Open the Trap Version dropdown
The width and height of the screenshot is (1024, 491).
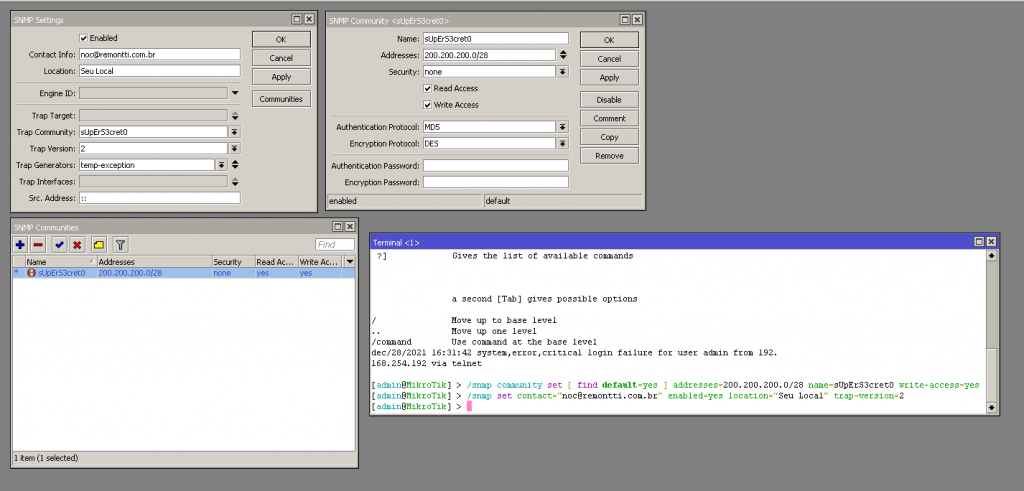[x=235, y=148]
